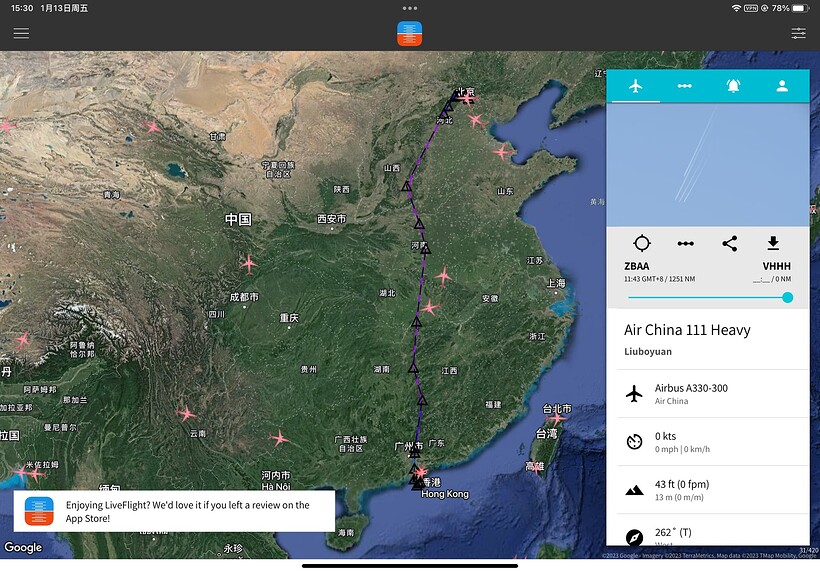The height and width of the screenshot is (572, 820).
Task: Open the hamburger menu
Action: point(21,33)
